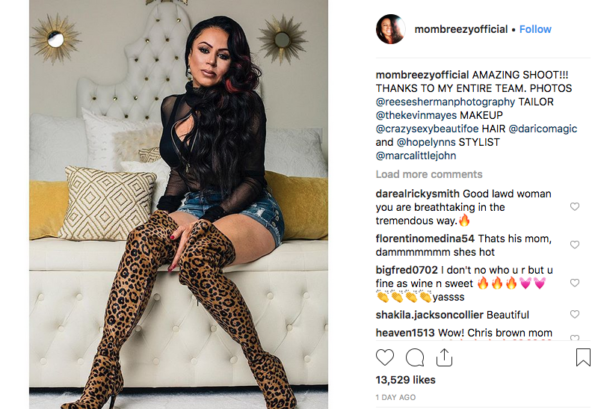The height and width of the screenshot is (409, 595).
Task: Open the comment speech bubble icon
Action: pyautogui.click(x=415, y=357)
